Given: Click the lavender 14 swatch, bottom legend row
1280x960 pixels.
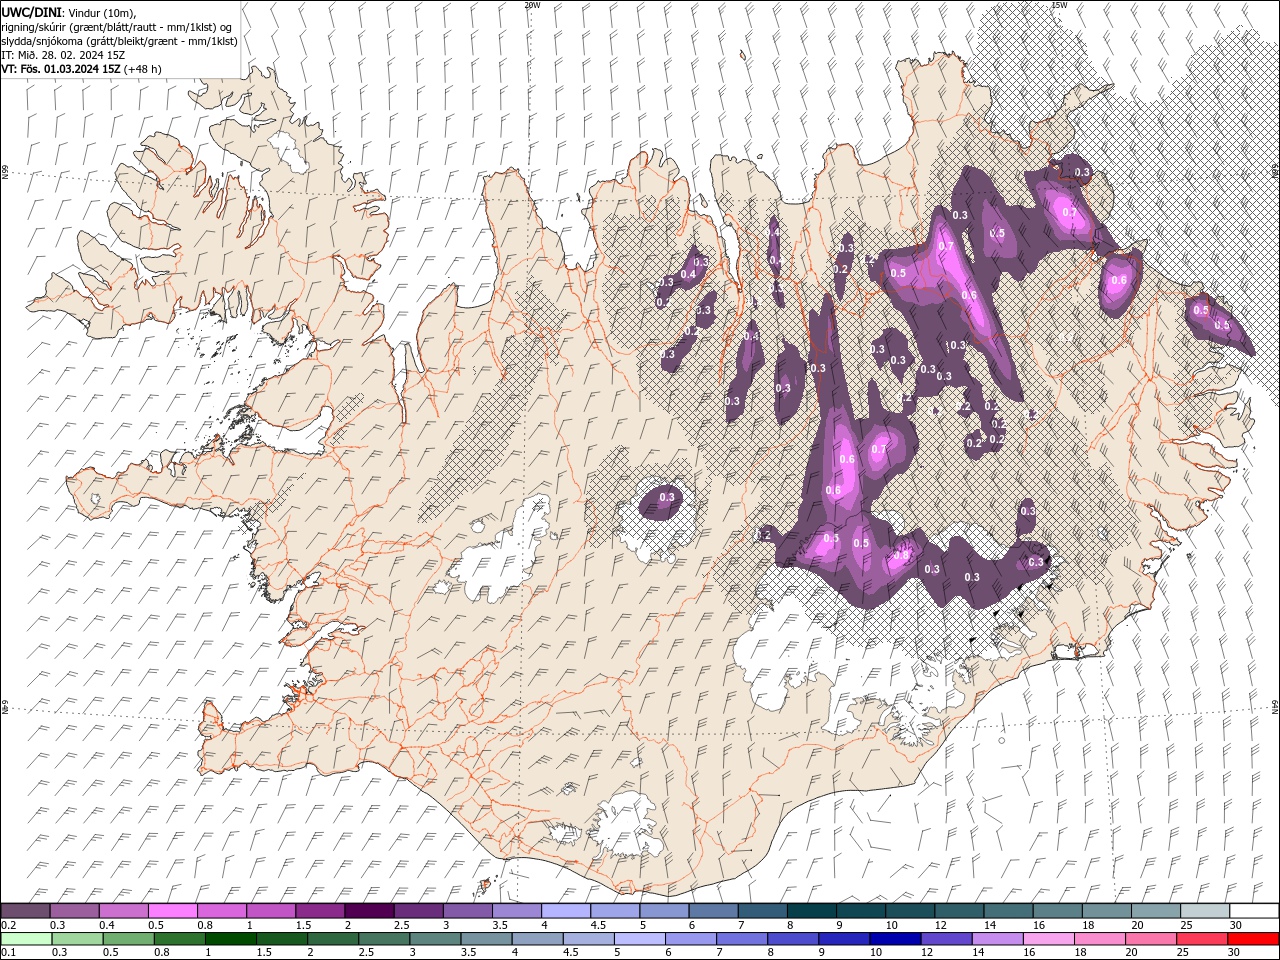Looking at the screenshot, I should [x=998, y=939].
